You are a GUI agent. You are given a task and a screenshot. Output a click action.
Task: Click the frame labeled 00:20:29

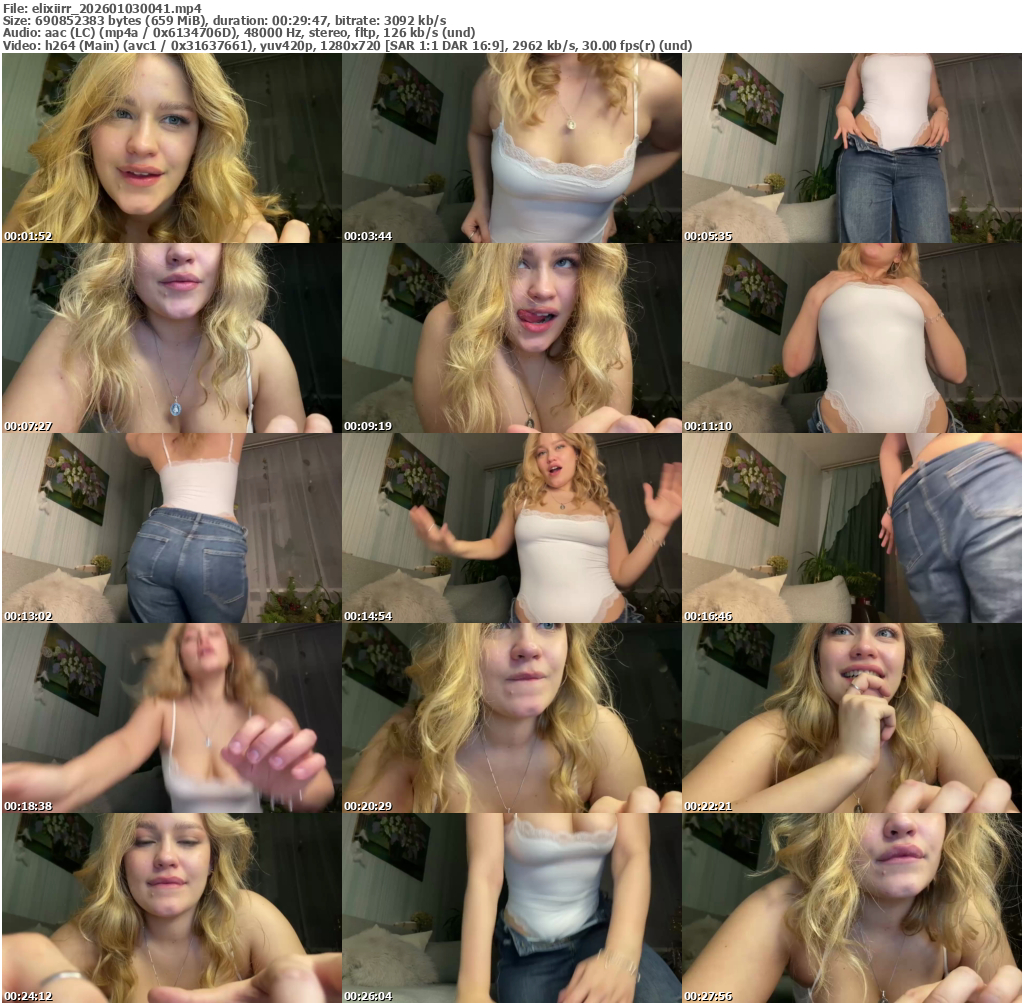512,717
